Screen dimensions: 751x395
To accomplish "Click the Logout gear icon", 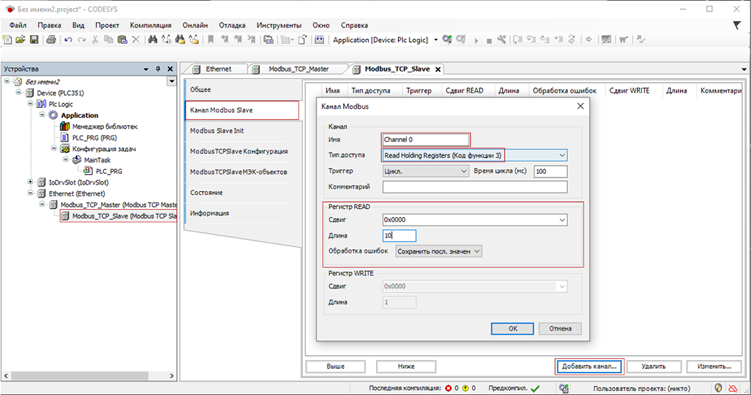I will tap(461, 40).
